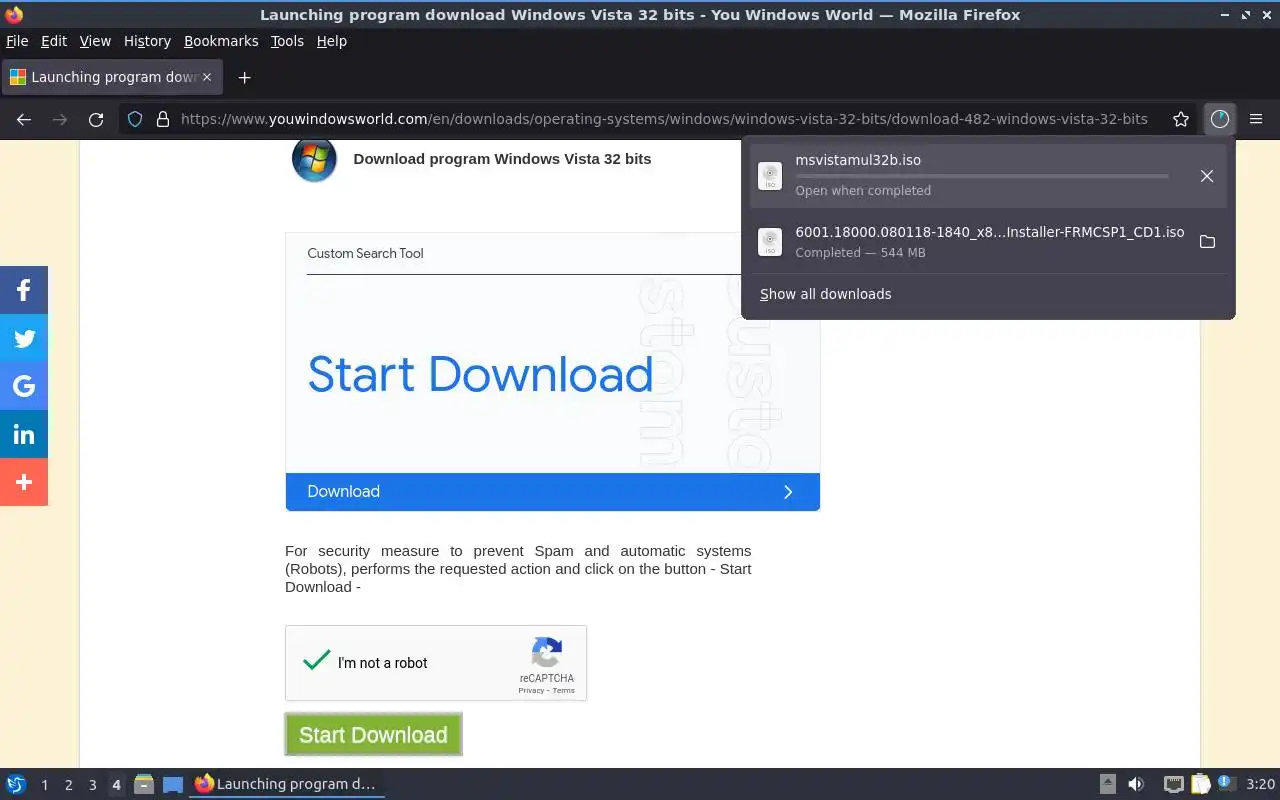Open the taskbar file manager icon
1280x800 pixels.
pyautogui.click(x=144, y=784)
